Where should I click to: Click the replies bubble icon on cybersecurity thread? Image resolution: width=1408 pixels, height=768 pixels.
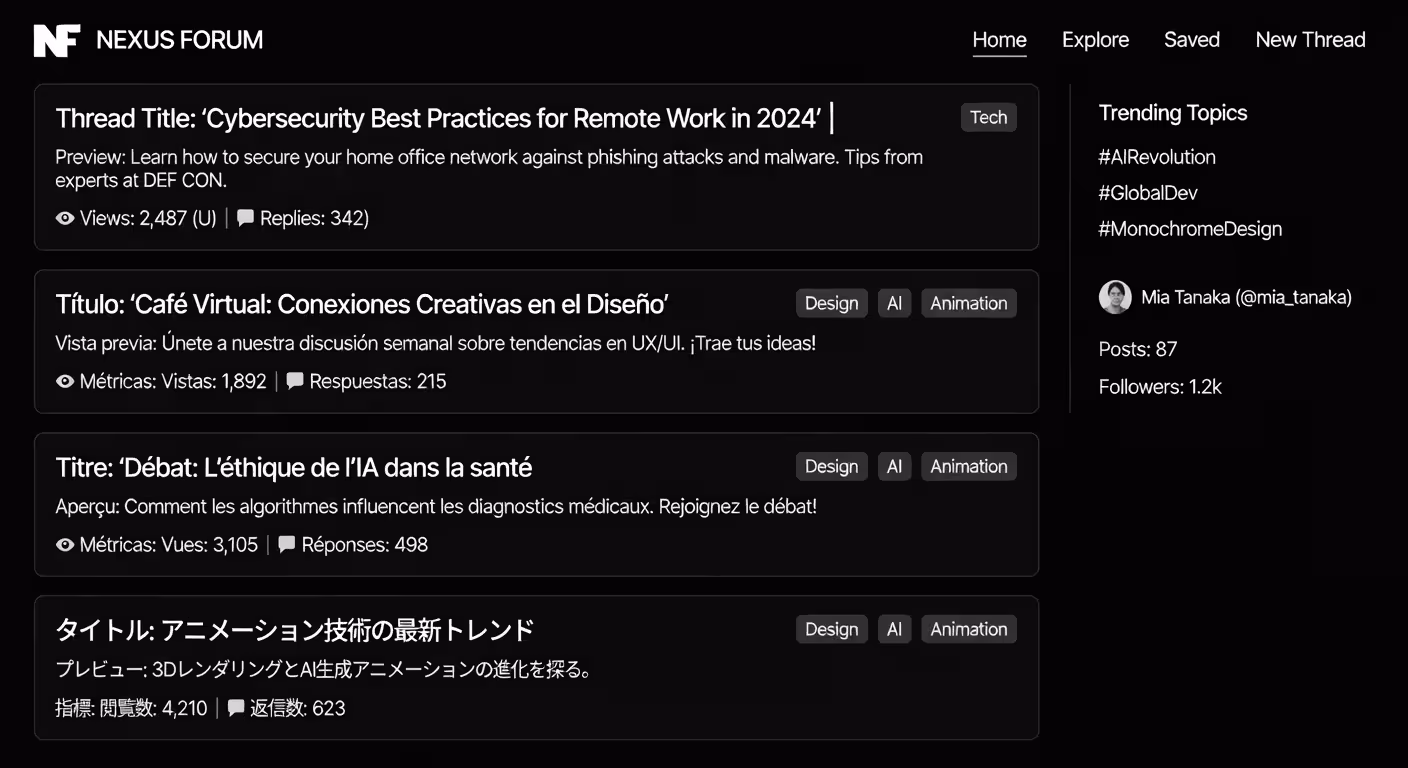point(245,218)
